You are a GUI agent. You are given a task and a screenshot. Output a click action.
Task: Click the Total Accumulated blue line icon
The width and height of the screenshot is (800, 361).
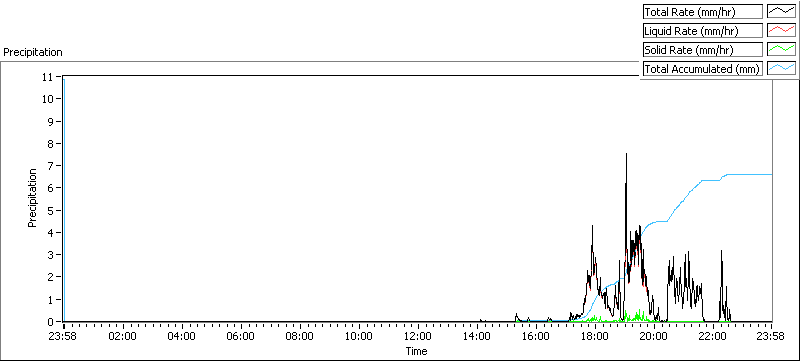point(781,68)
